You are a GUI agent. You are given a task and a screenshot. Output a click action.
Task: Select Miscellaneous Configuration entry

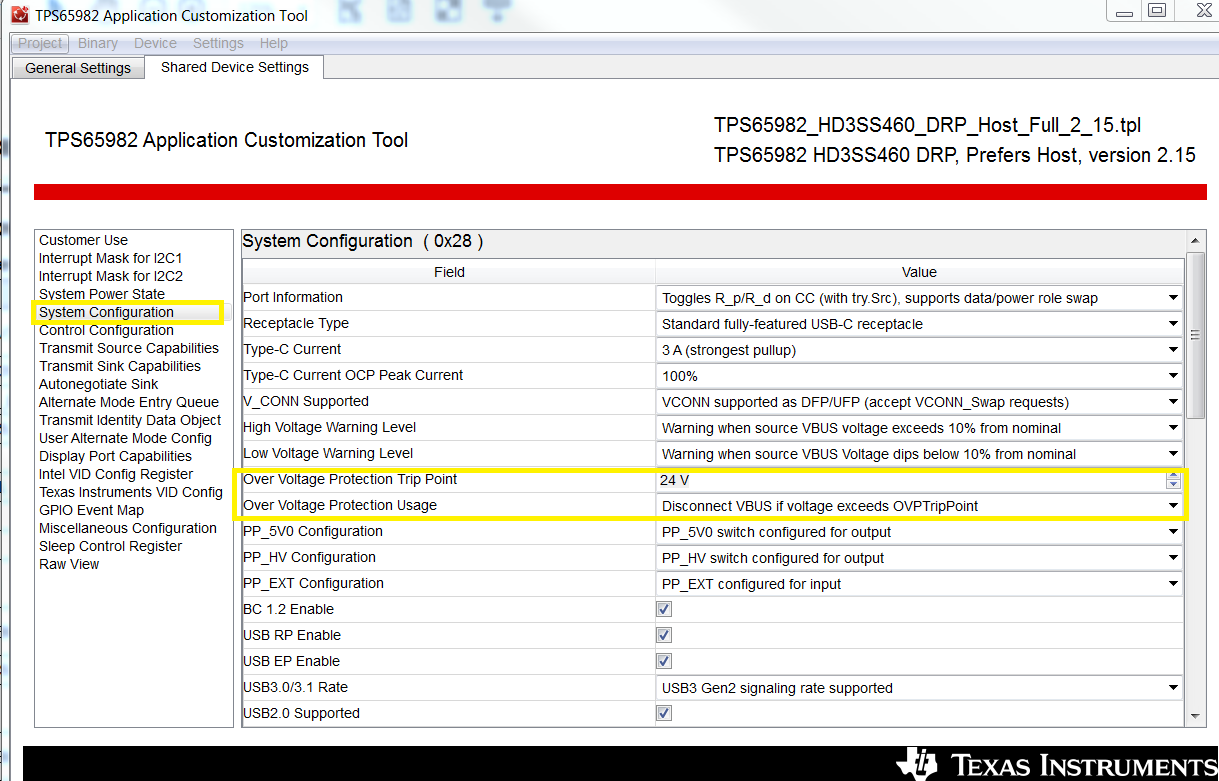pyautogui.click(x=128, y=528)
